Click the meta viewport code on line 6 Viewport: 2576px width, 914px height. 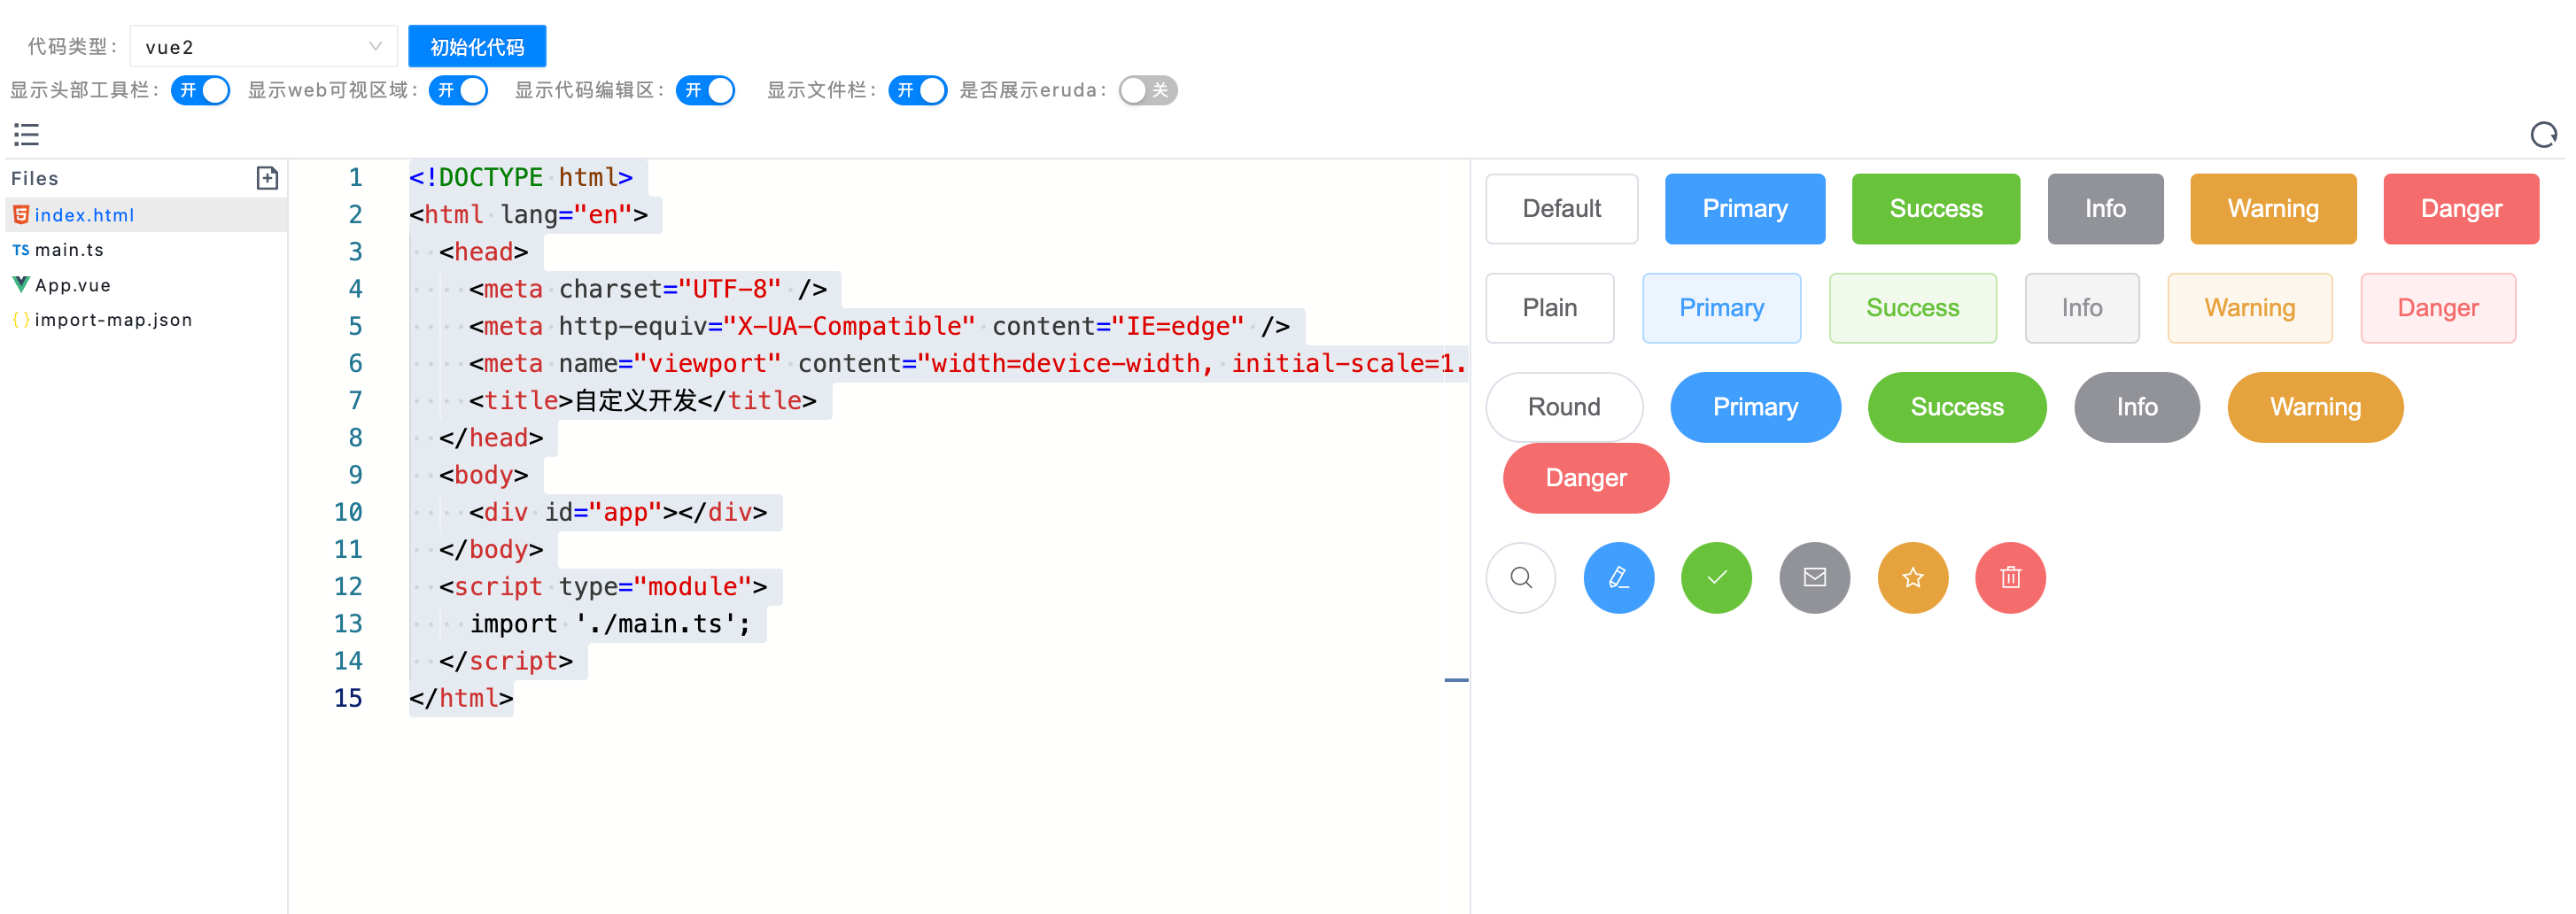[968, 364]
